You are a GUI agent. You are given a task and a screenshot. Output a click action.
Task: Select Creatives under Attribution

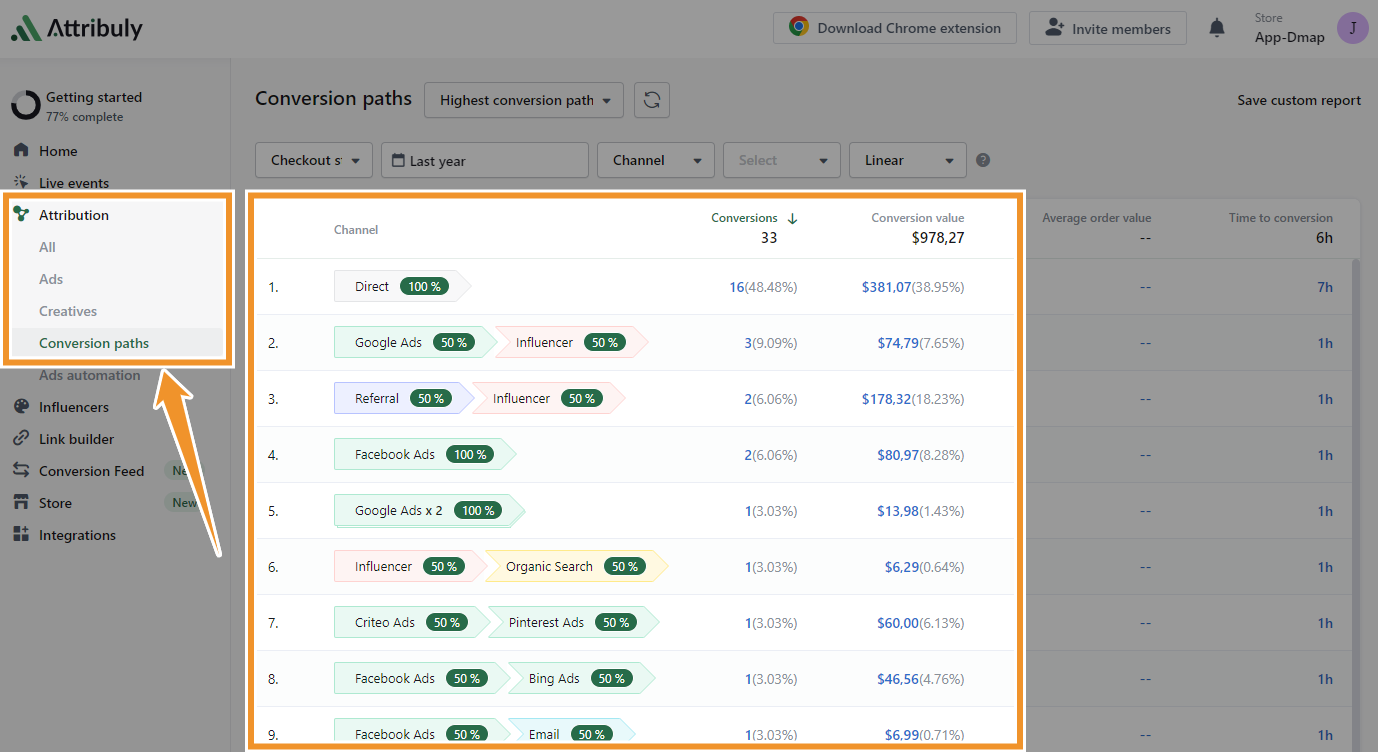click(x=68, y=311)
